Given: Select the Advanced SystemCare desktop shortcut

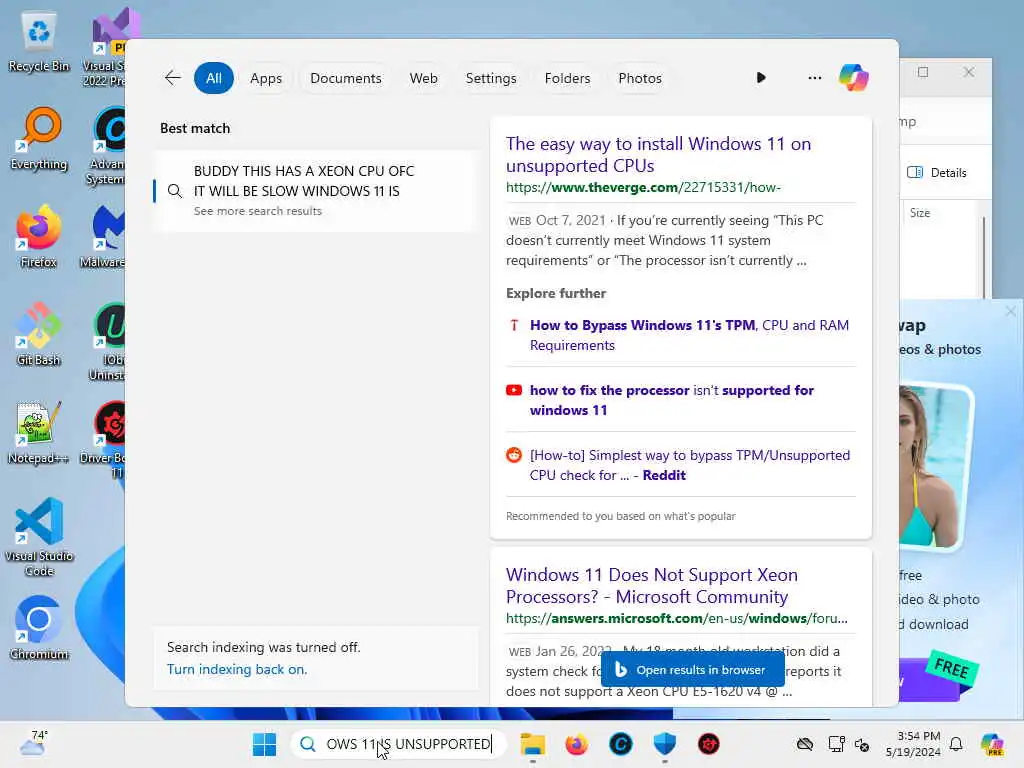Looking at the screenshot, I should pos(106,145).
